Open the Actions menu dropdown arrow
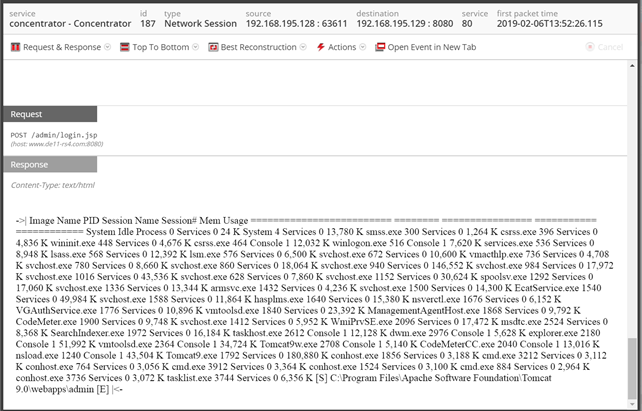The image size is (642, 411). 362,47
